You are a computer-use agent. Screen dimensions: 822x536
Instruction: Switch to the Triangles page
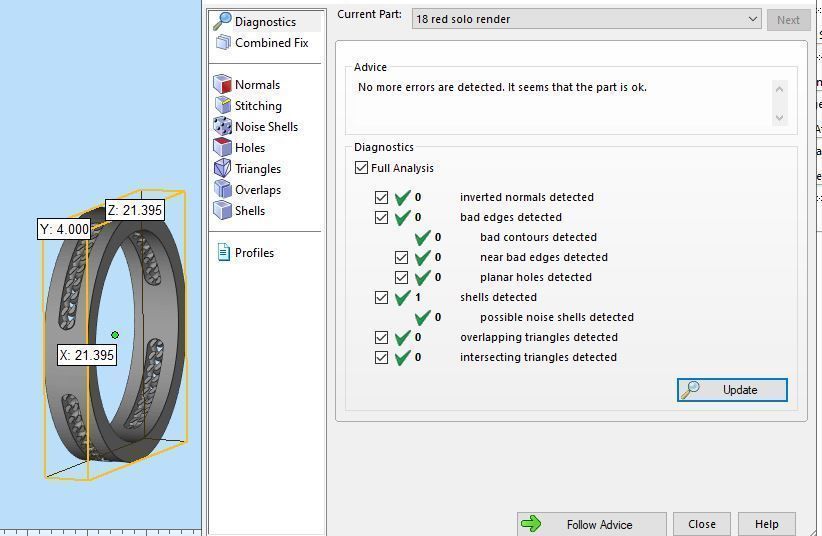click(257, 168)
